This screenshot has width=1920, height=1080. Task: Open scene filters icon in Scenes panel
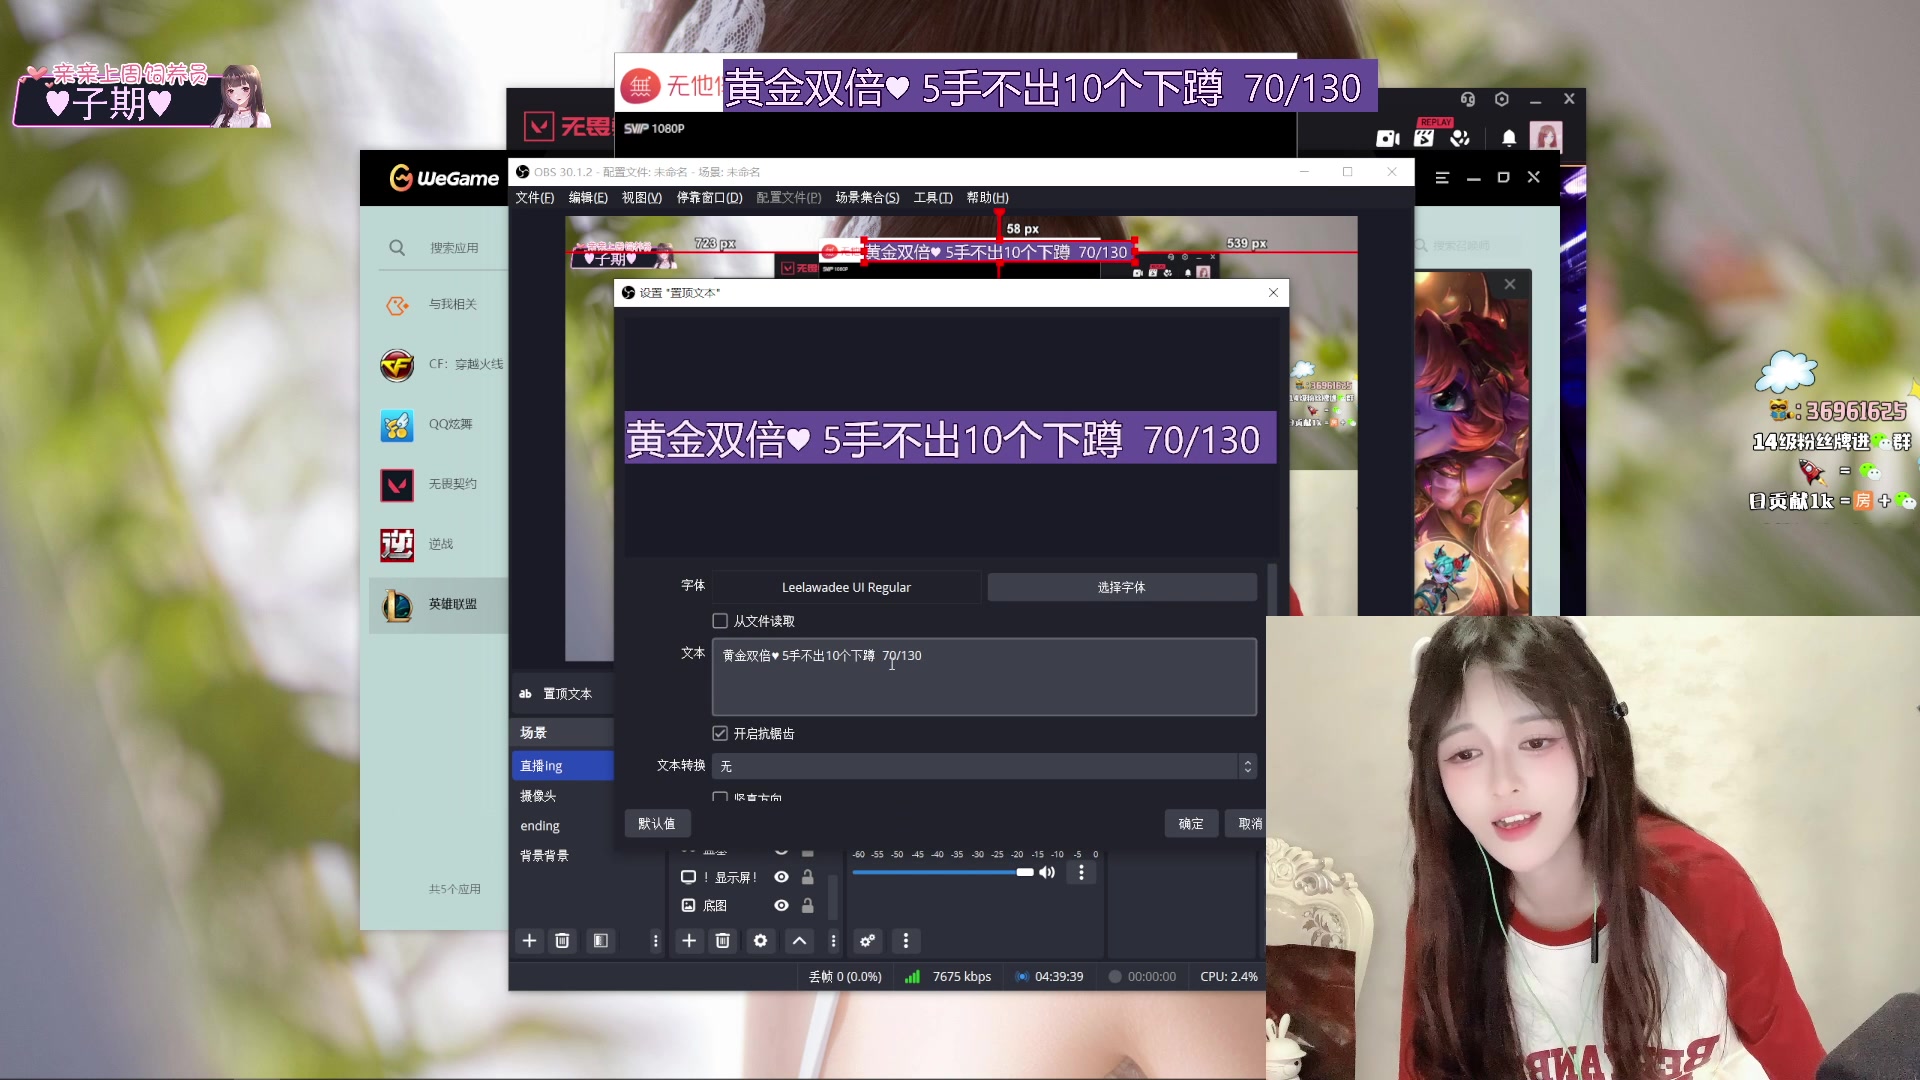point(600,940)
